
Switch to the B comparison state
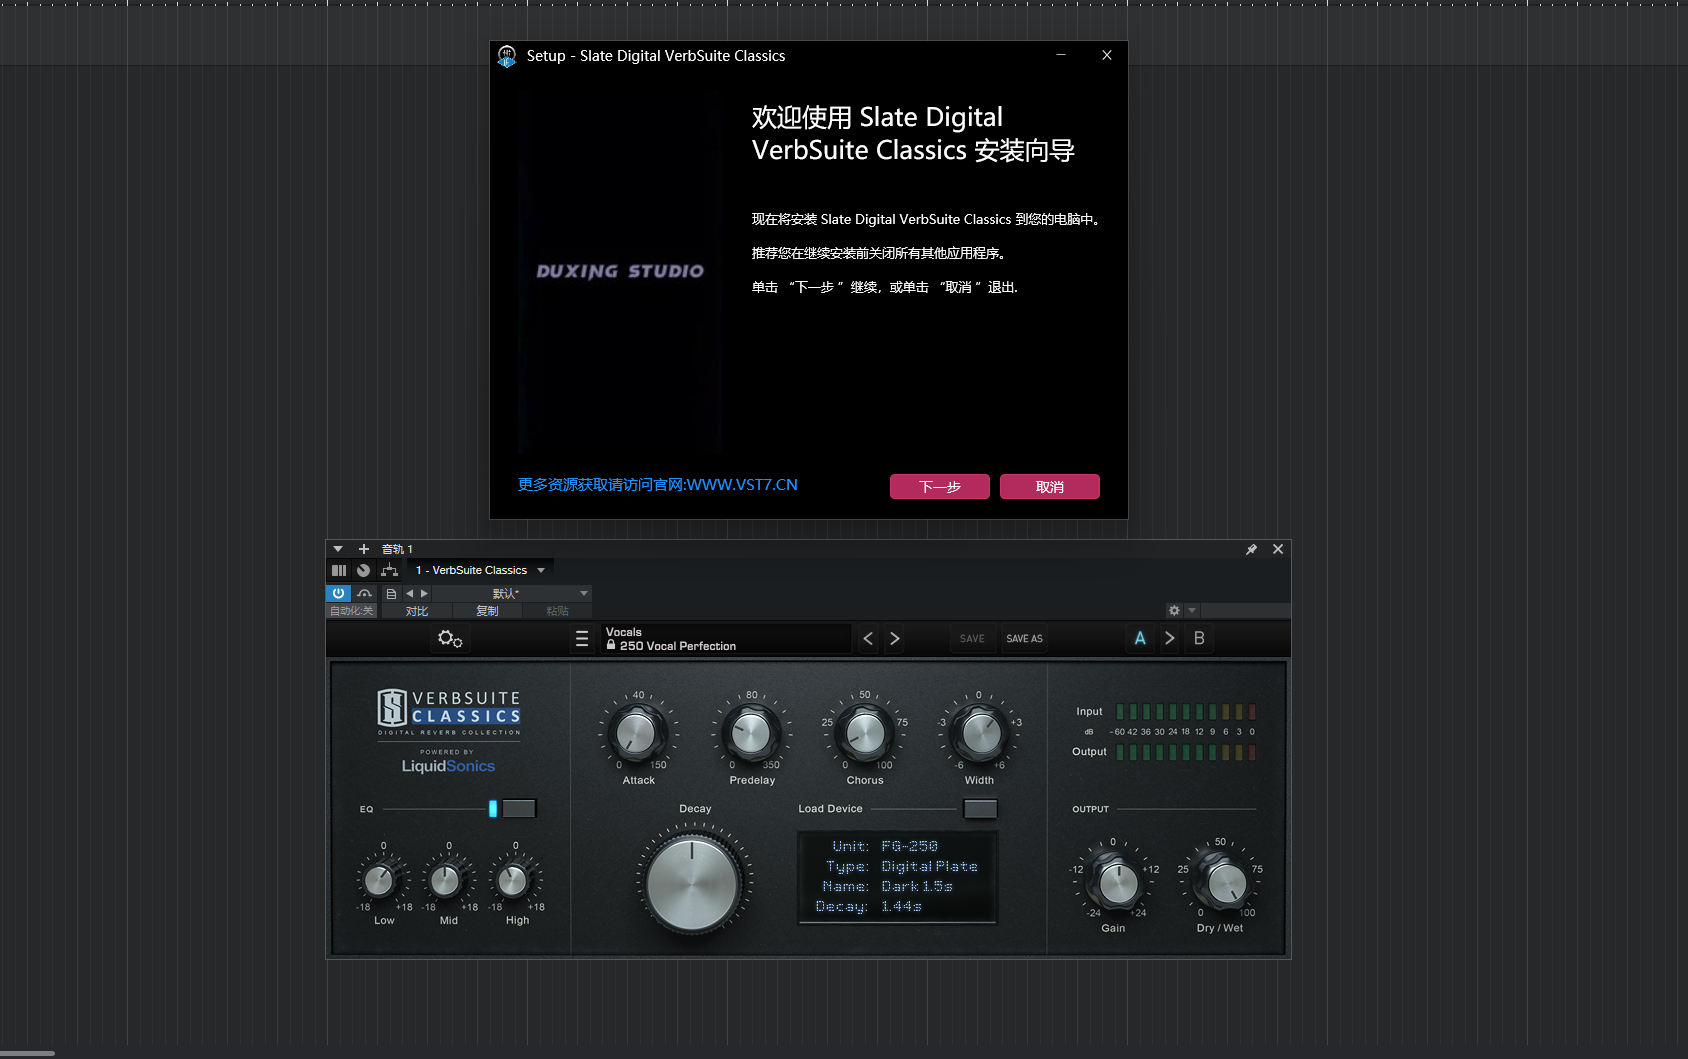click(x=1199, y=638)
